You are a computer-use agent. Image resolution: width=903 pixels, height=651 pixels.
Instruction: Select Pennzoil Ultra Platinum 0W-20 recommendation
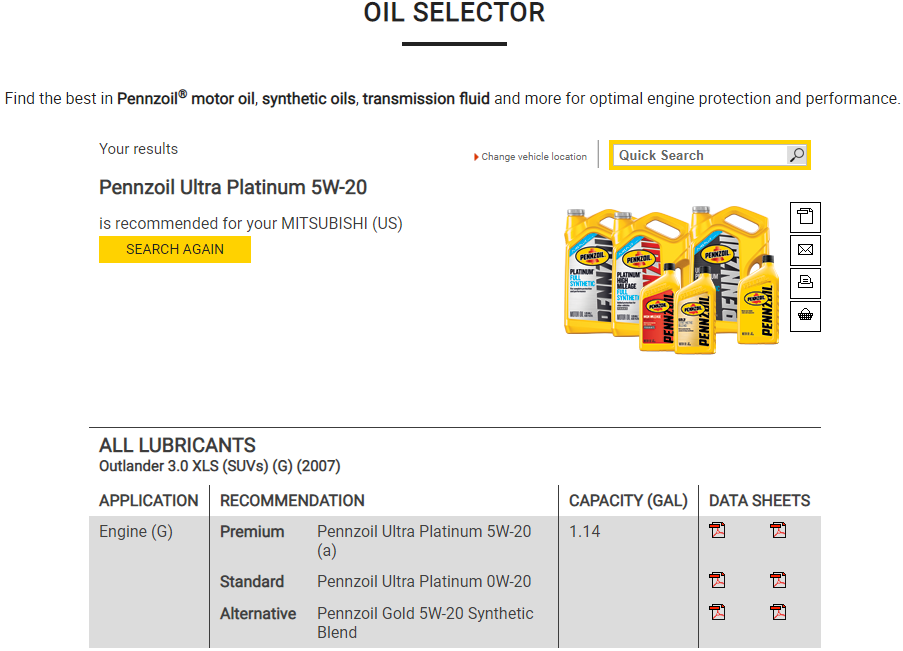(x=424, y=581)
